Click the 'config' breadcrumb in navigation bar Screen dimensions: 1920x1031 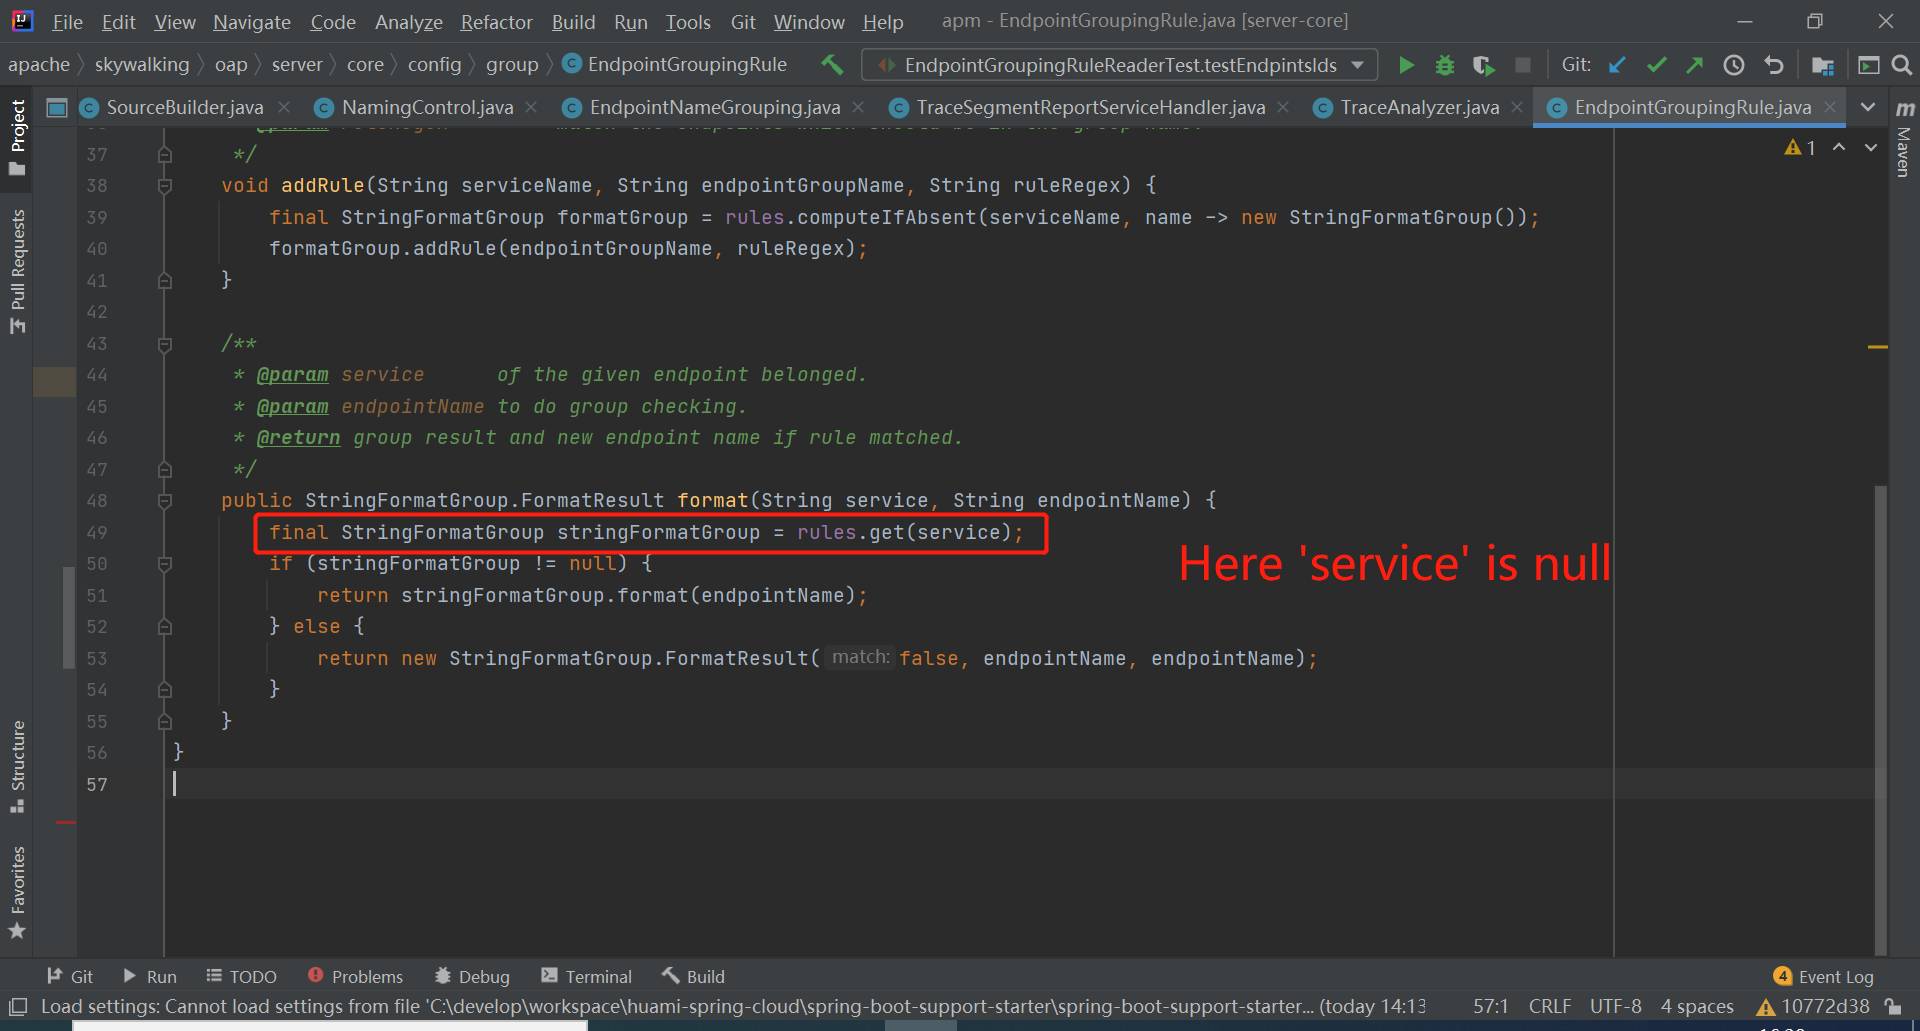click(x=434, y=65)
